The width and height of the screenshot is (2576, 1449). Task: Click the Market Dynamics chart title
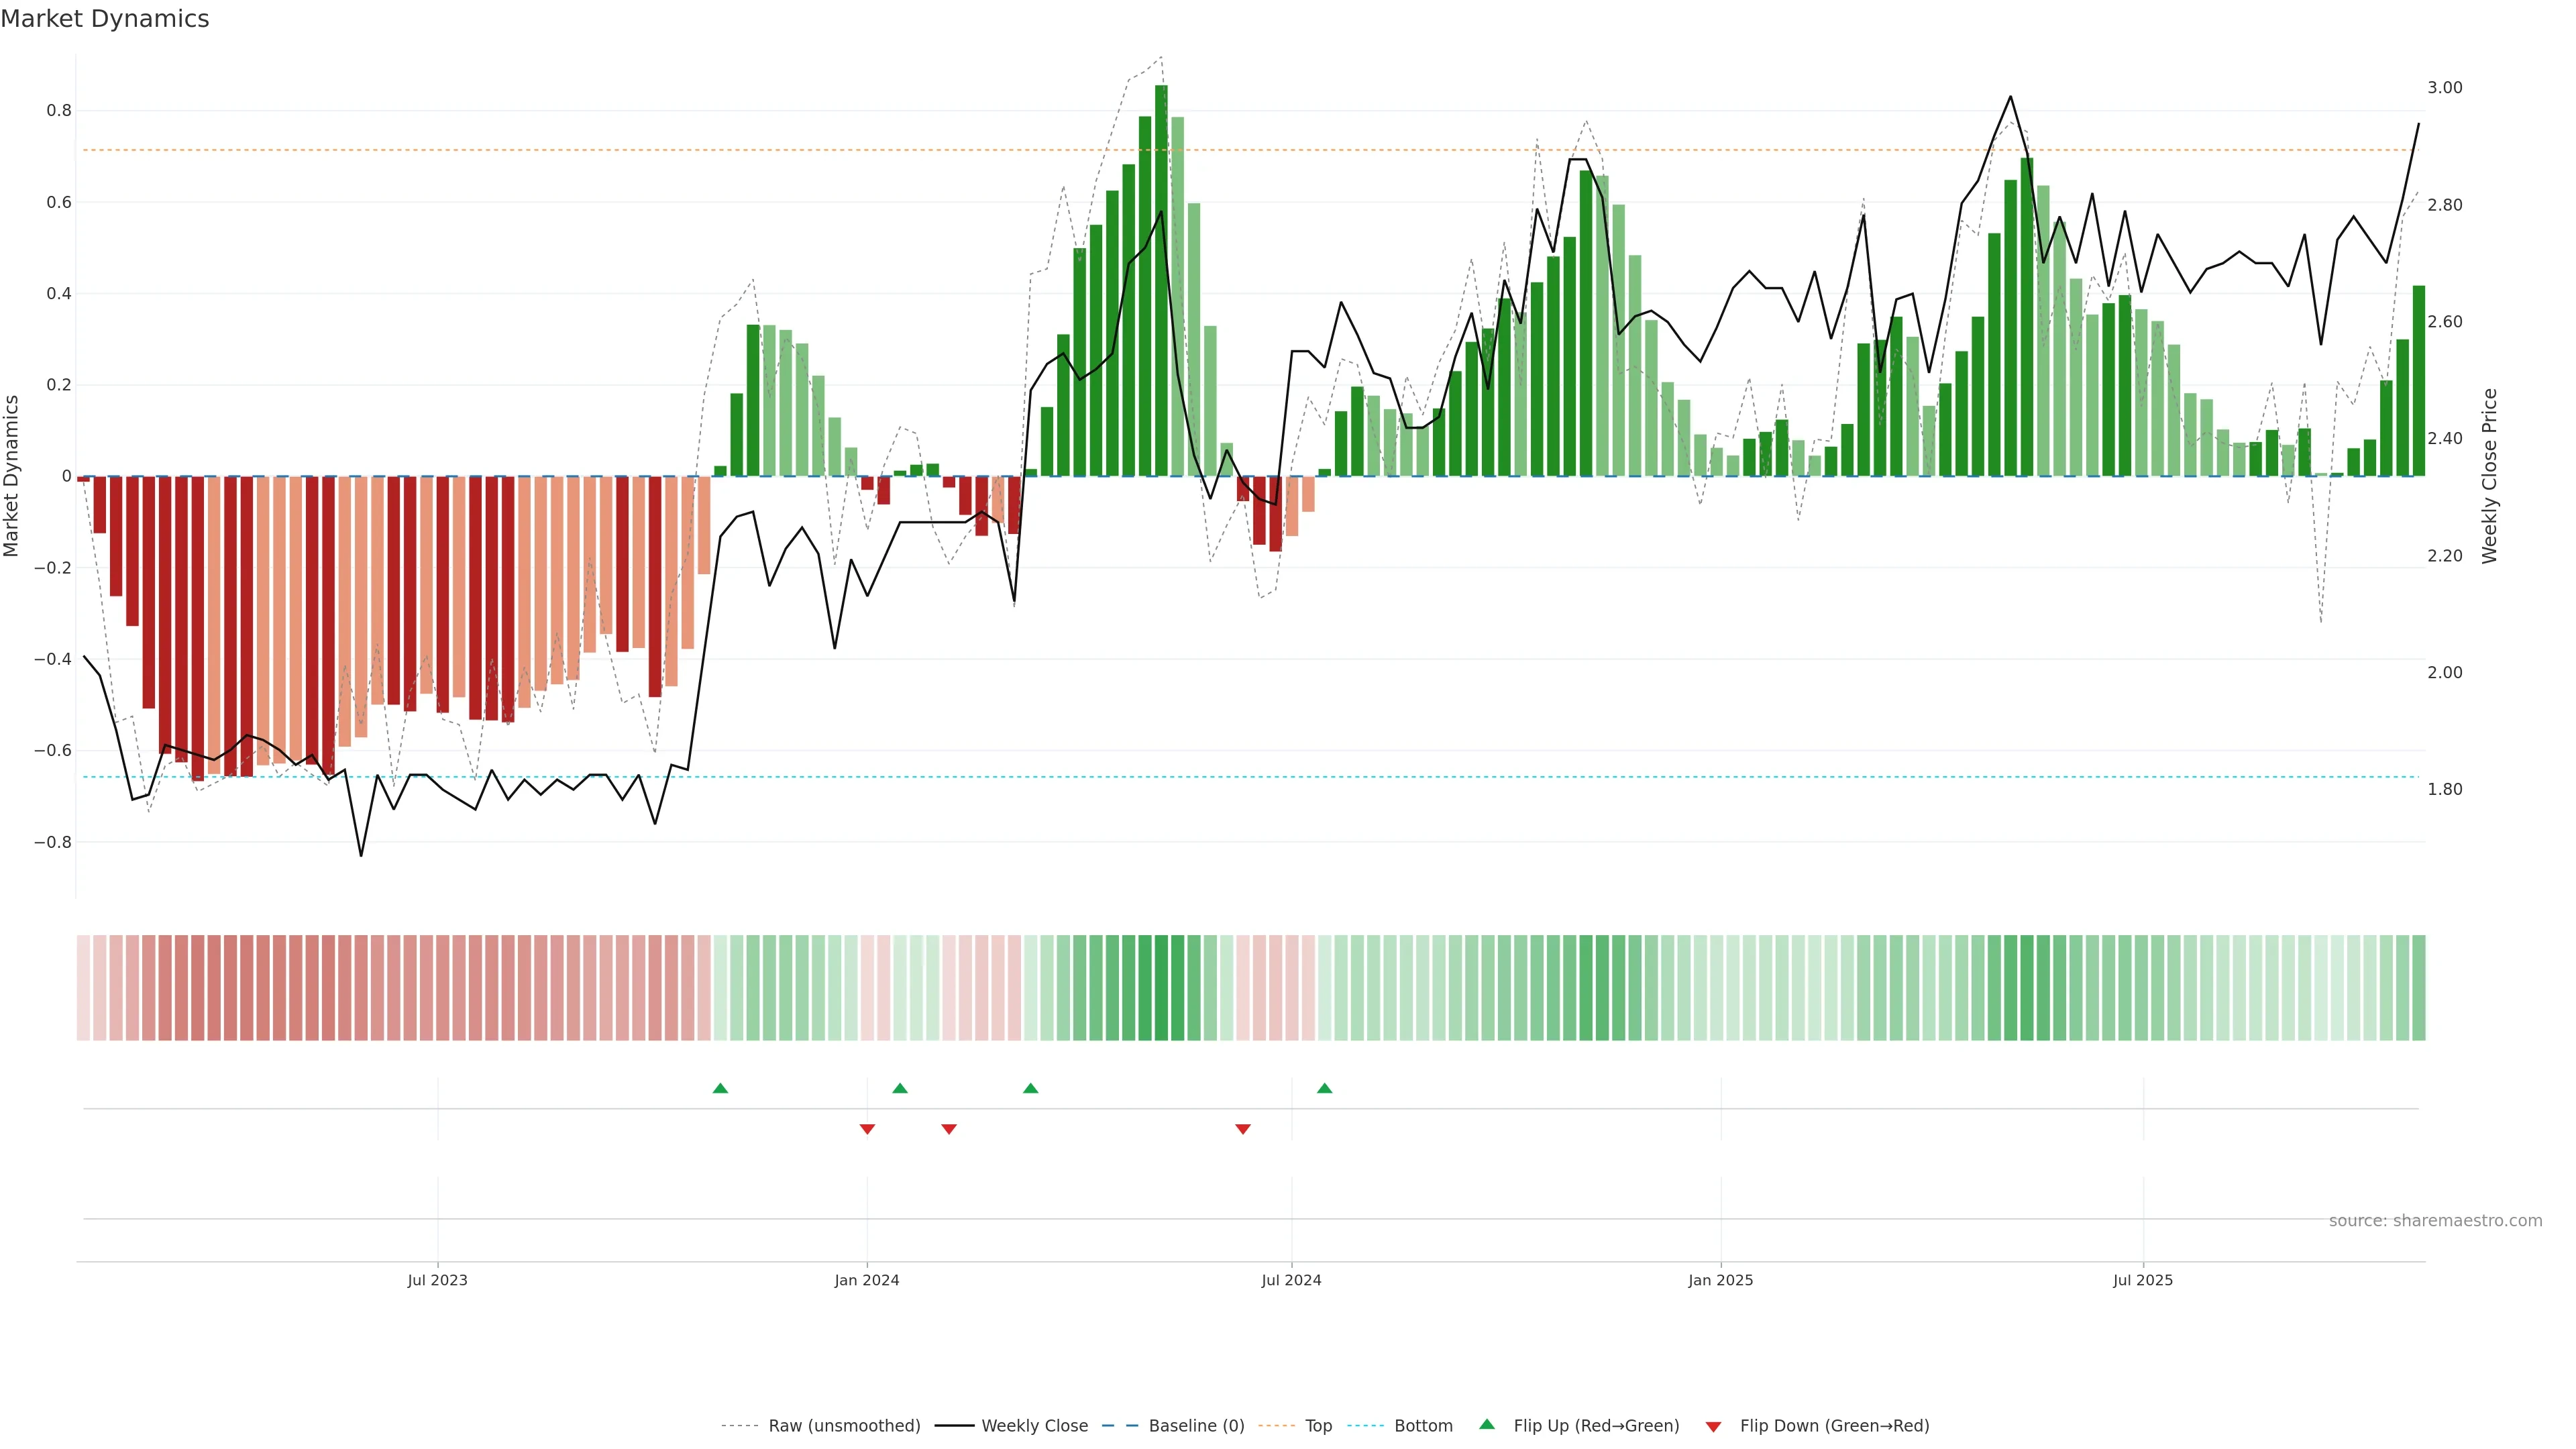click(105, 19)
